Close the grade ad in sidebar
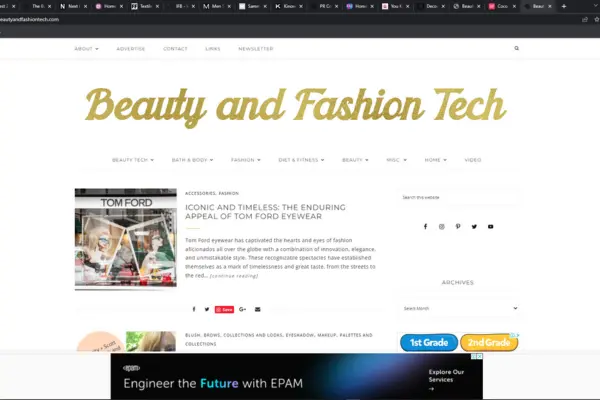 (x=517, y=335)
